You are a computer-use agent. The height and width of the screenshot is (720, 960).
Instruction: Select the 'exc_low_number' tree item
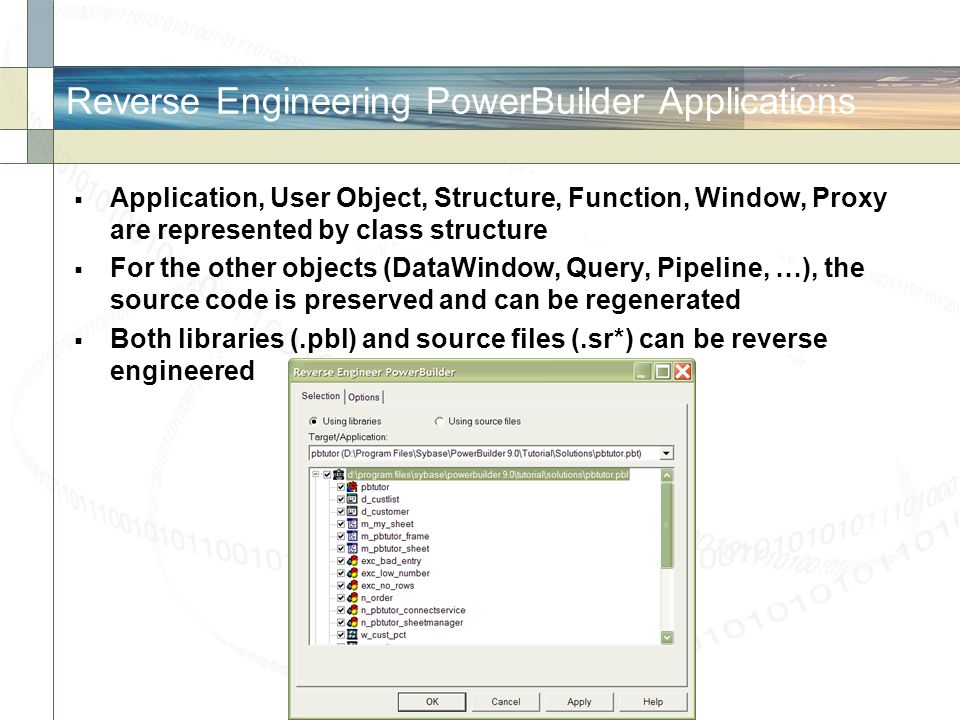[395, 573]
